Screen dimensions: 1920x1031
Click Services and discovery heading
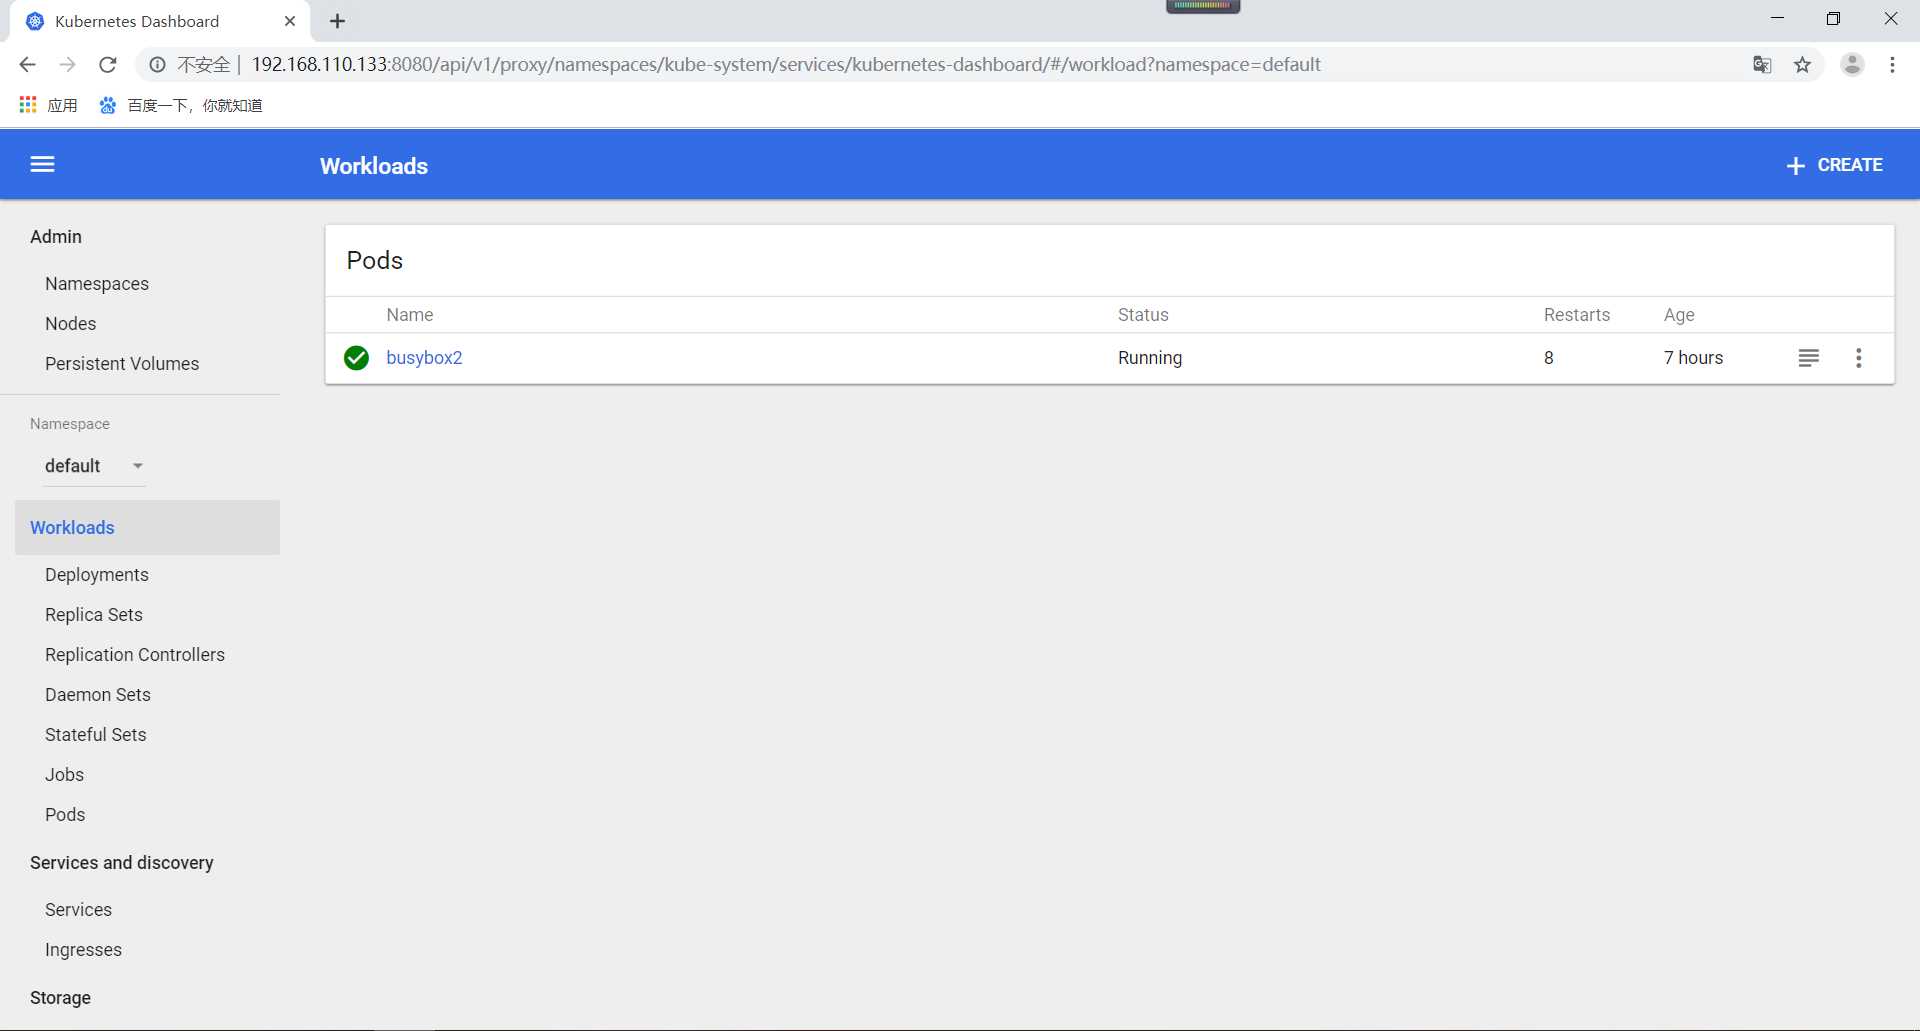coord(122,863)
